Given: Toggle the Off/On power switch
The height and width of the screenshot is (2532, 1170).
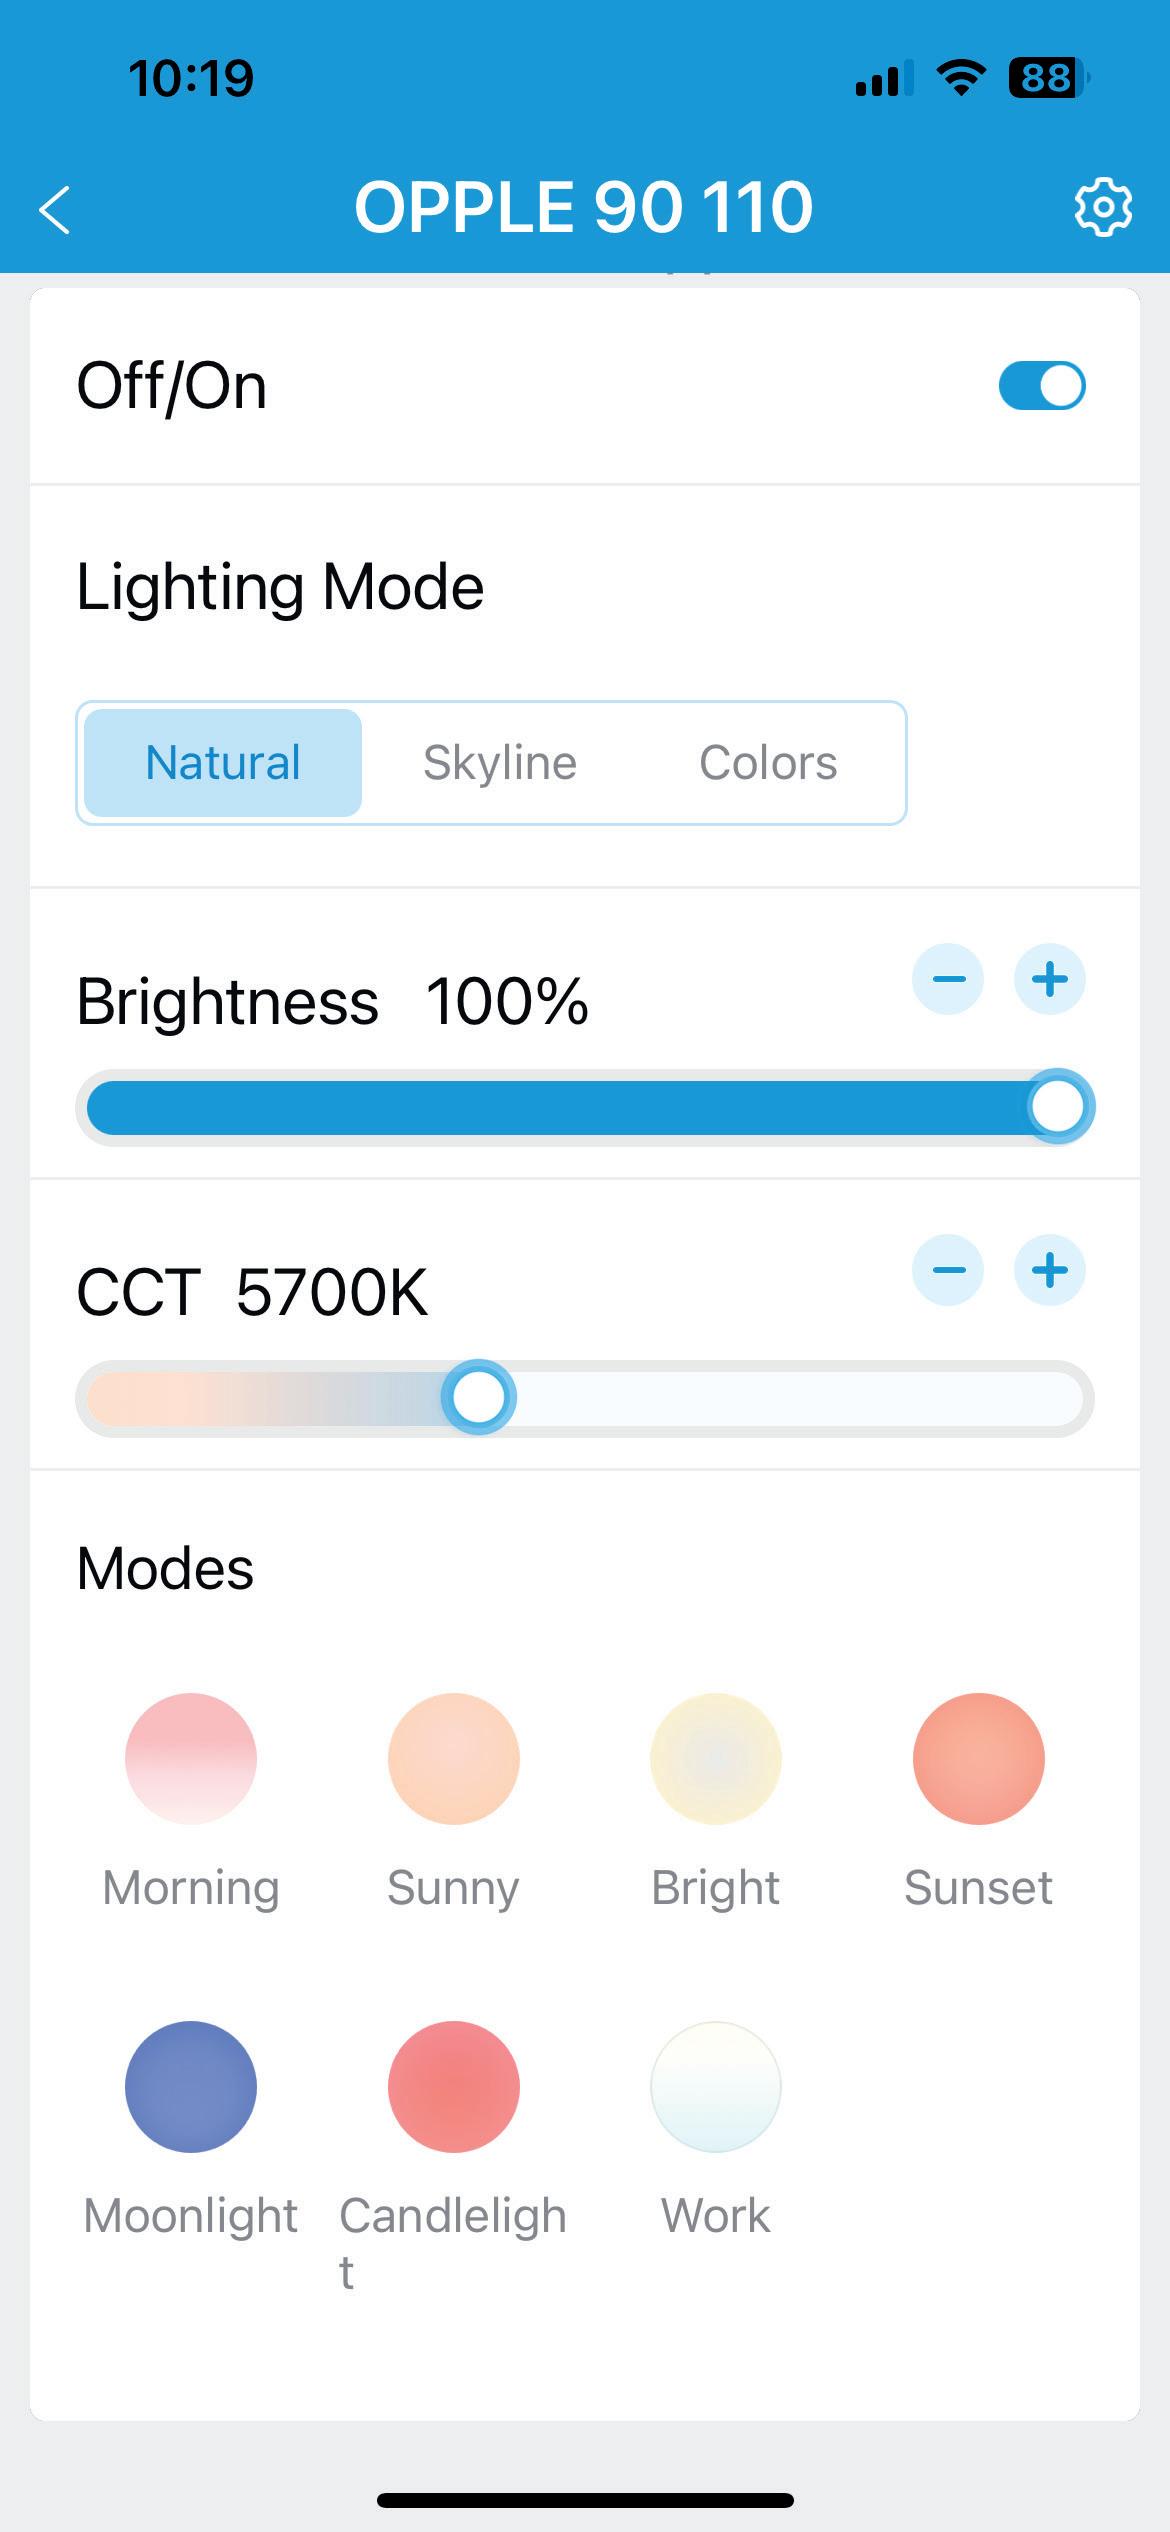Looking at the screenshot, I should point(1041,386).
